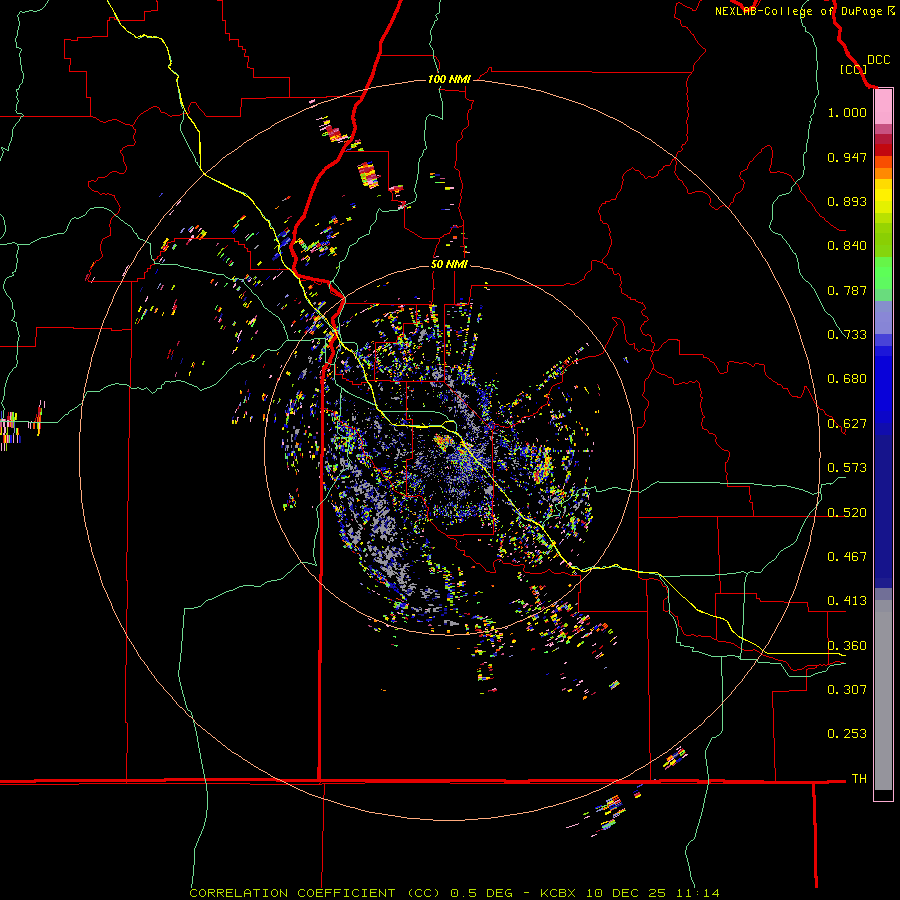Click the TH threshold label
Image resolution: width=900 pixels, height=900 pixels.
[859, 779]
